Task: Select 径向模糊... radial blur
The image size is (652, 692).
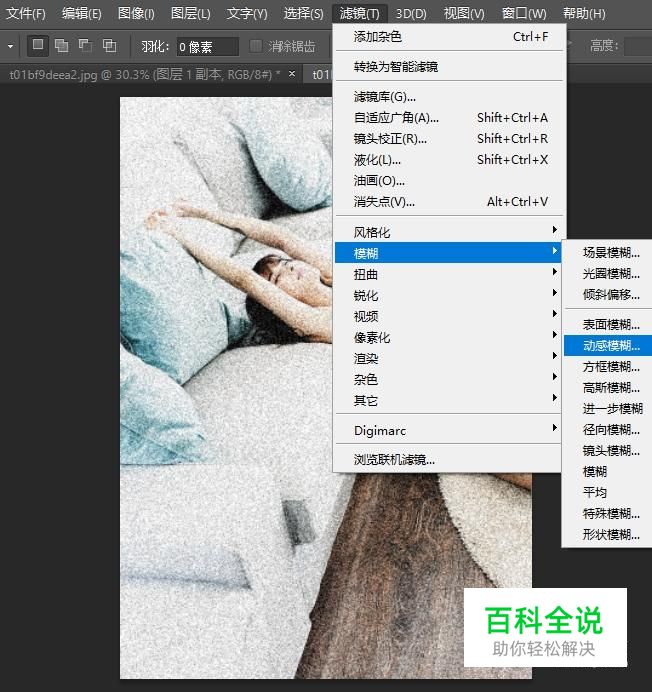Action: (x=608, y=429)
